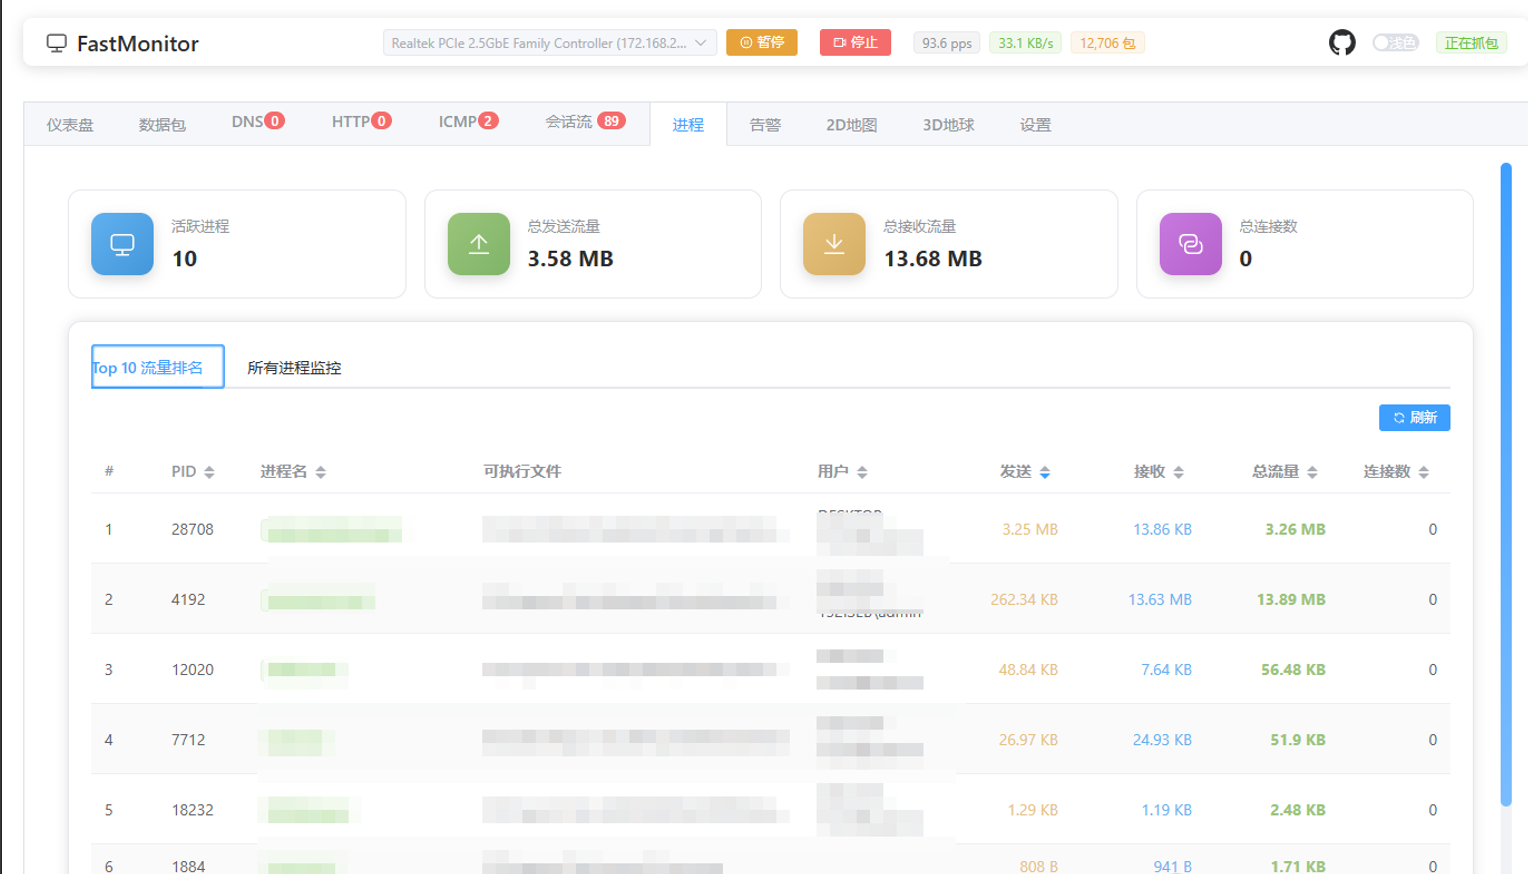Click the 56.48 KB total traffic value
Screen dimensions: 1528x874
(1293, 669)
